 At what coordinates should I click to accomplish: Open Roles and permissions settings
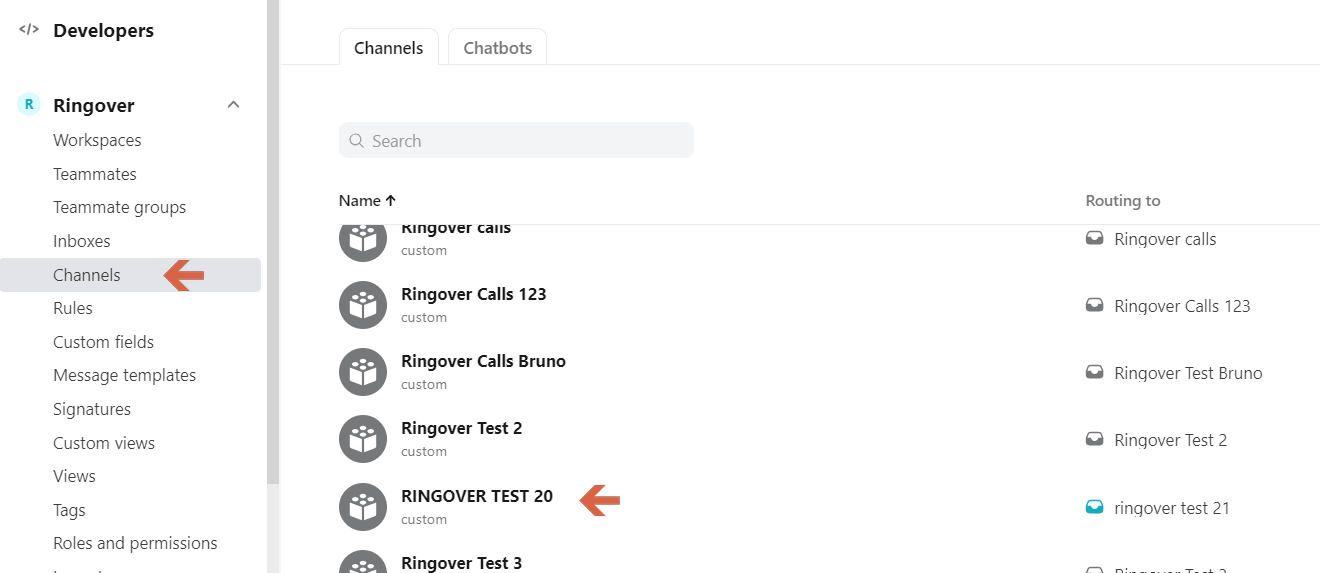tap(135, 543)
